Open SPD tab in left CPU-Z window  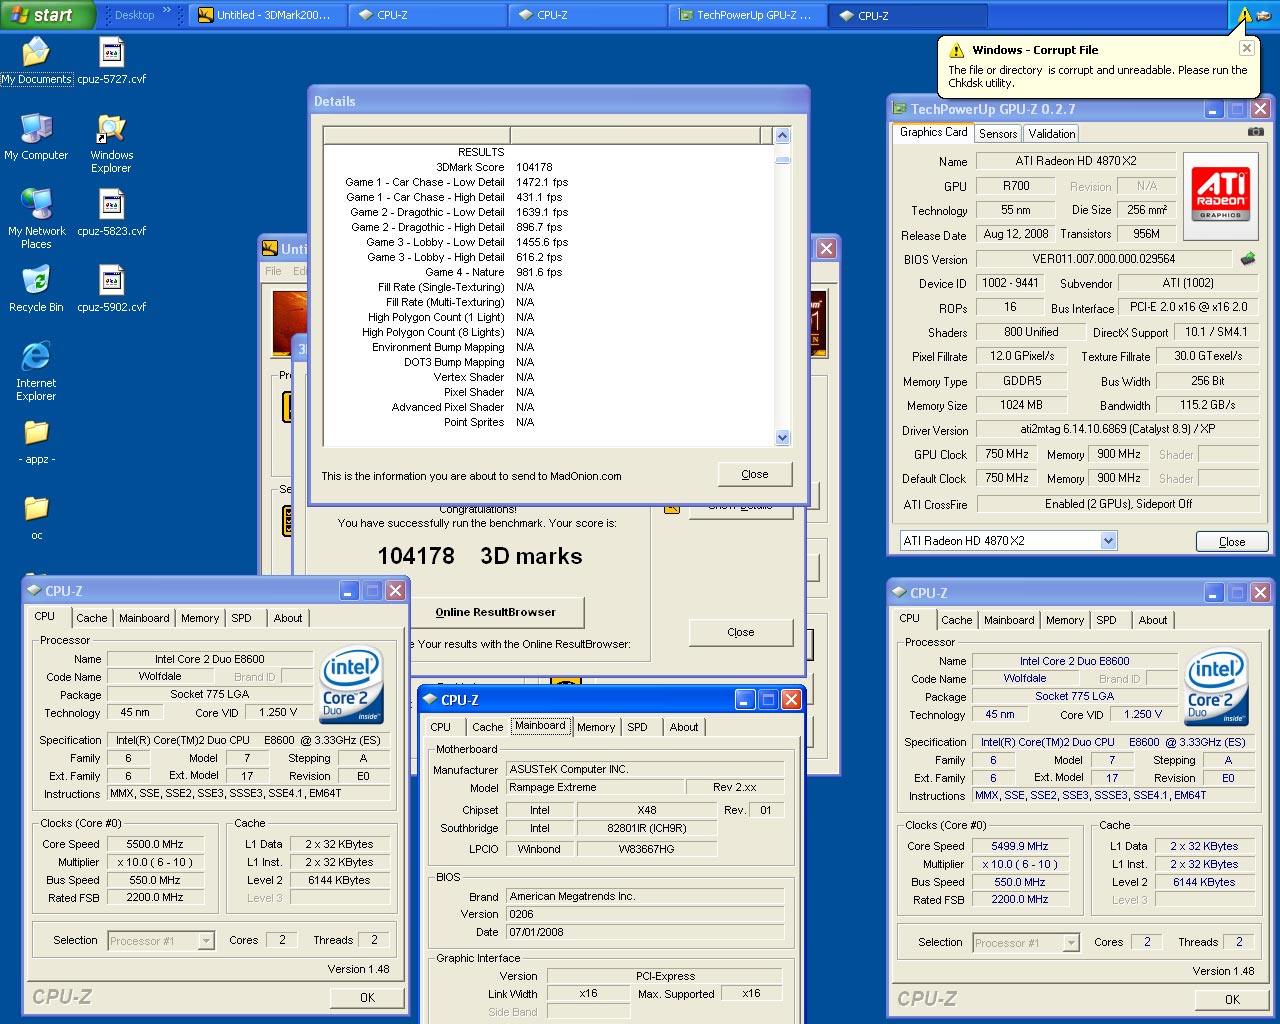click(x=242, y=618)
